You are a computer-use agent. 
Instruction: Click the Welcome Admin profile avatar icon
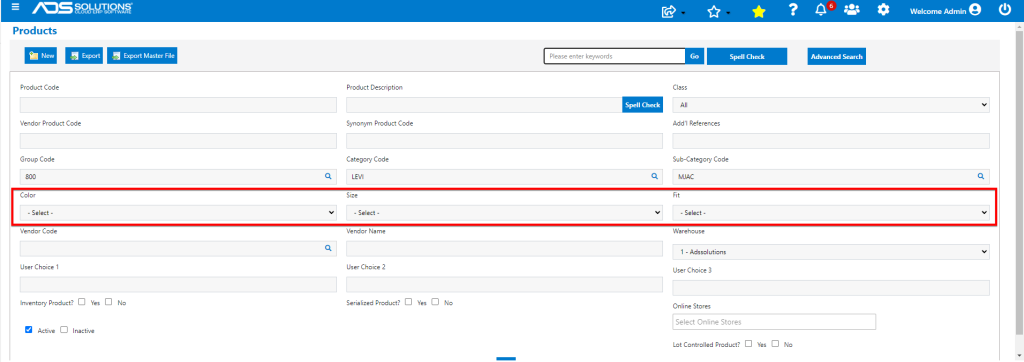[975, 10]
